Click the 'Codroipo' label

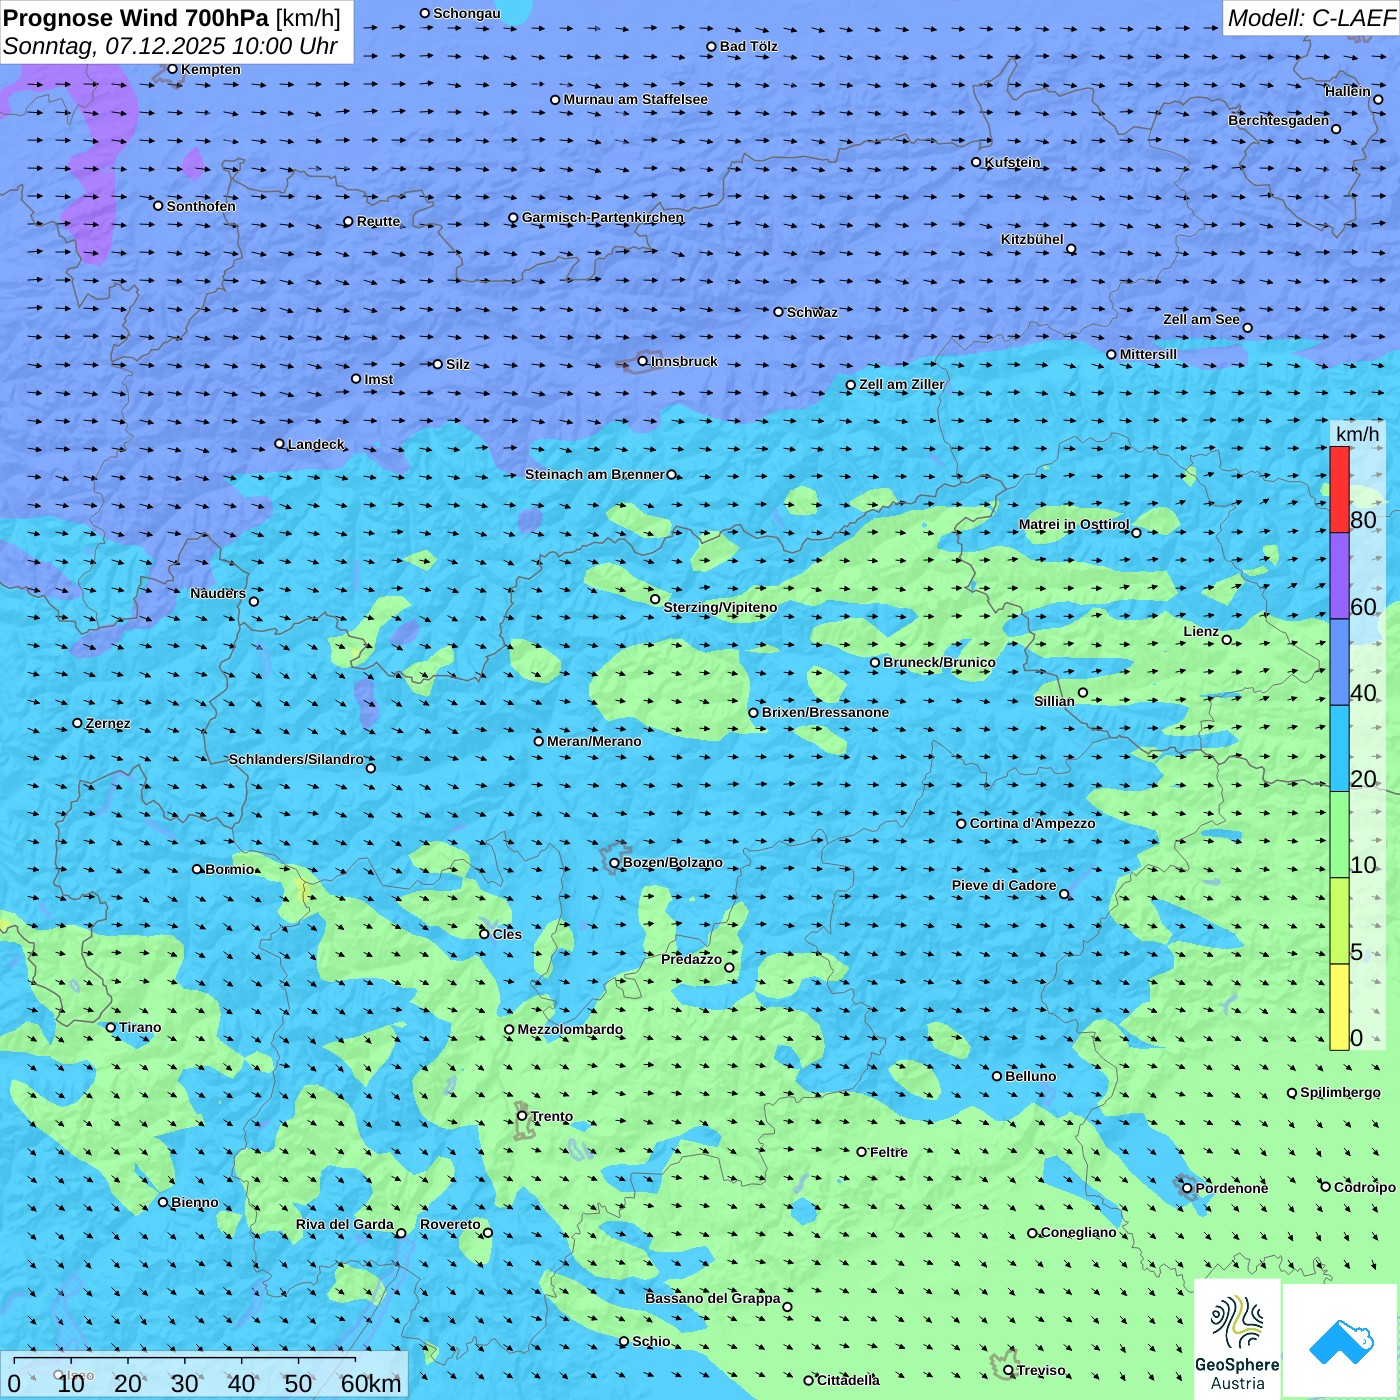tap(1364, 1187)
